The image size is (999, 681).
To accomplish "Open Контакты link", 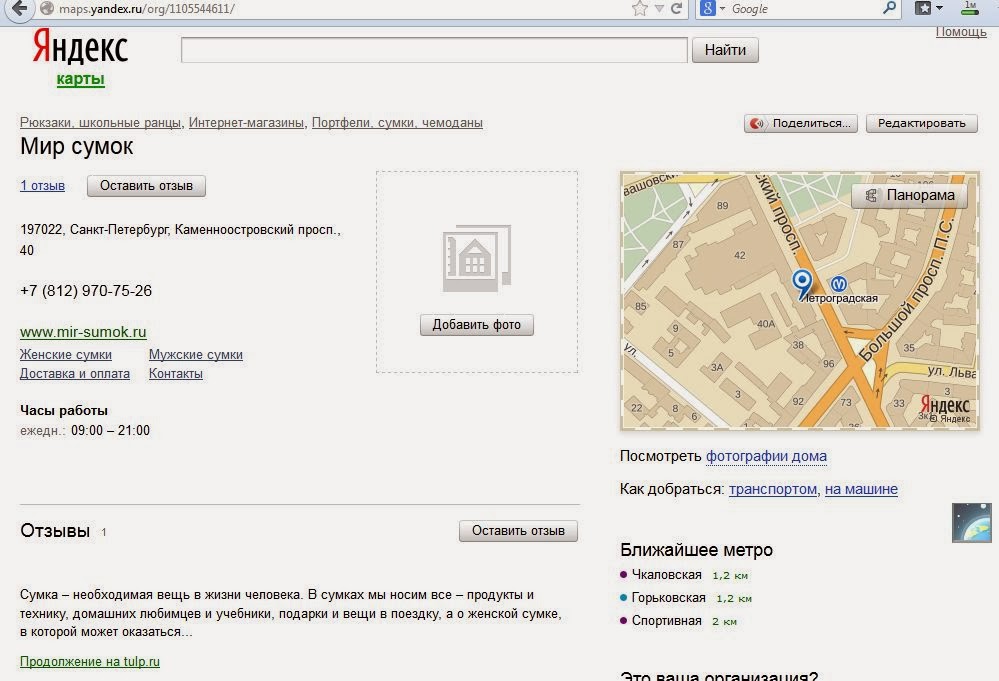I will [x=176, y=374].
